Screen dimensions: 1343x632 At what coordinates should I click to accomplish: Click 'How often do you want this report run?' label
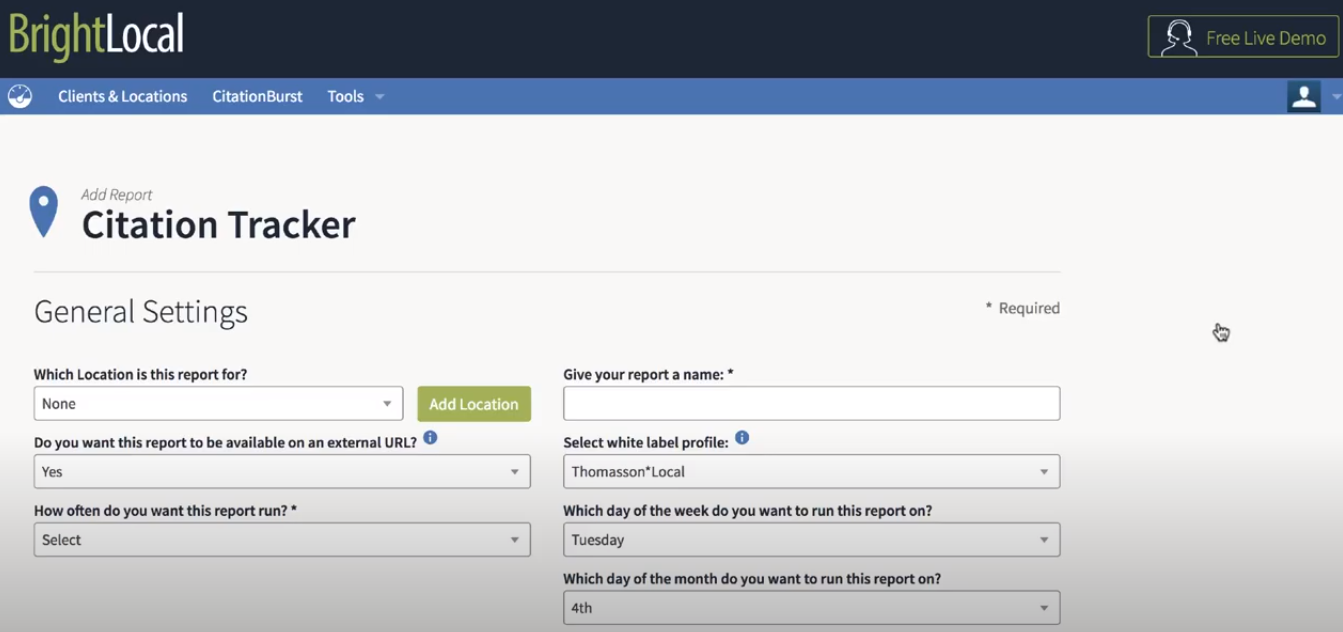point(165,510)
